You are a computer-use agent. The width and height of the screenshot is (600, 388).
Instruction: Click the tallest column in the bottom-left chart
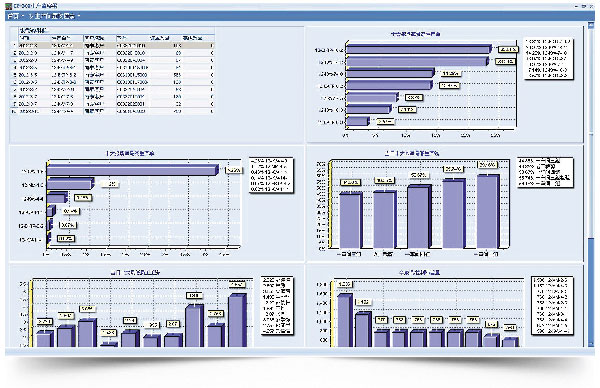pyautogui.click(x=237, y=321)
